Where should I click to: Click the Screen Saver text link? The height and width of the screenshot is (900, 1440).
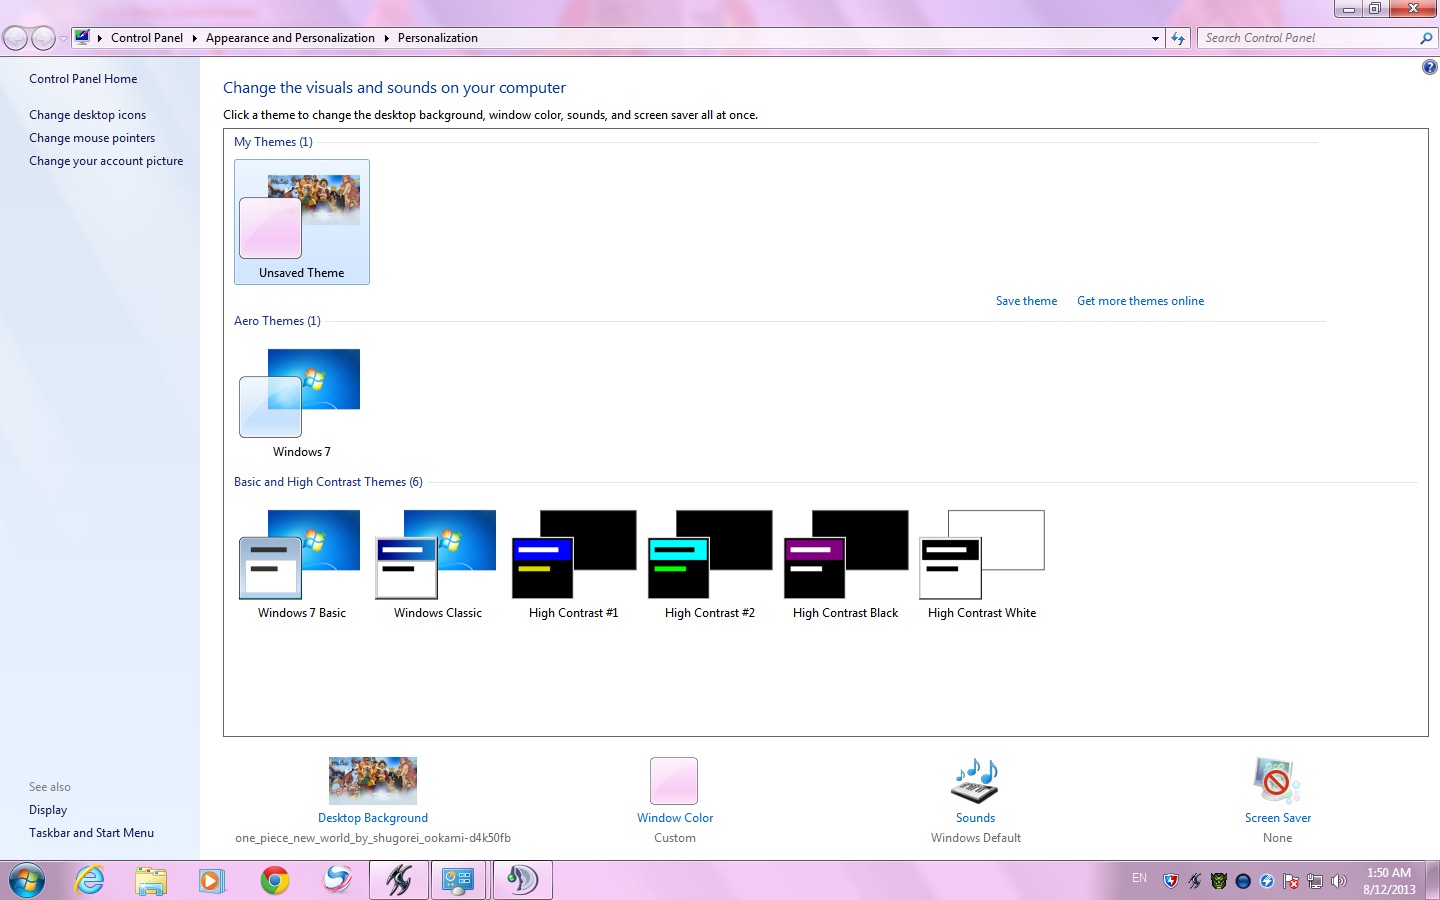coord(1278,818)
